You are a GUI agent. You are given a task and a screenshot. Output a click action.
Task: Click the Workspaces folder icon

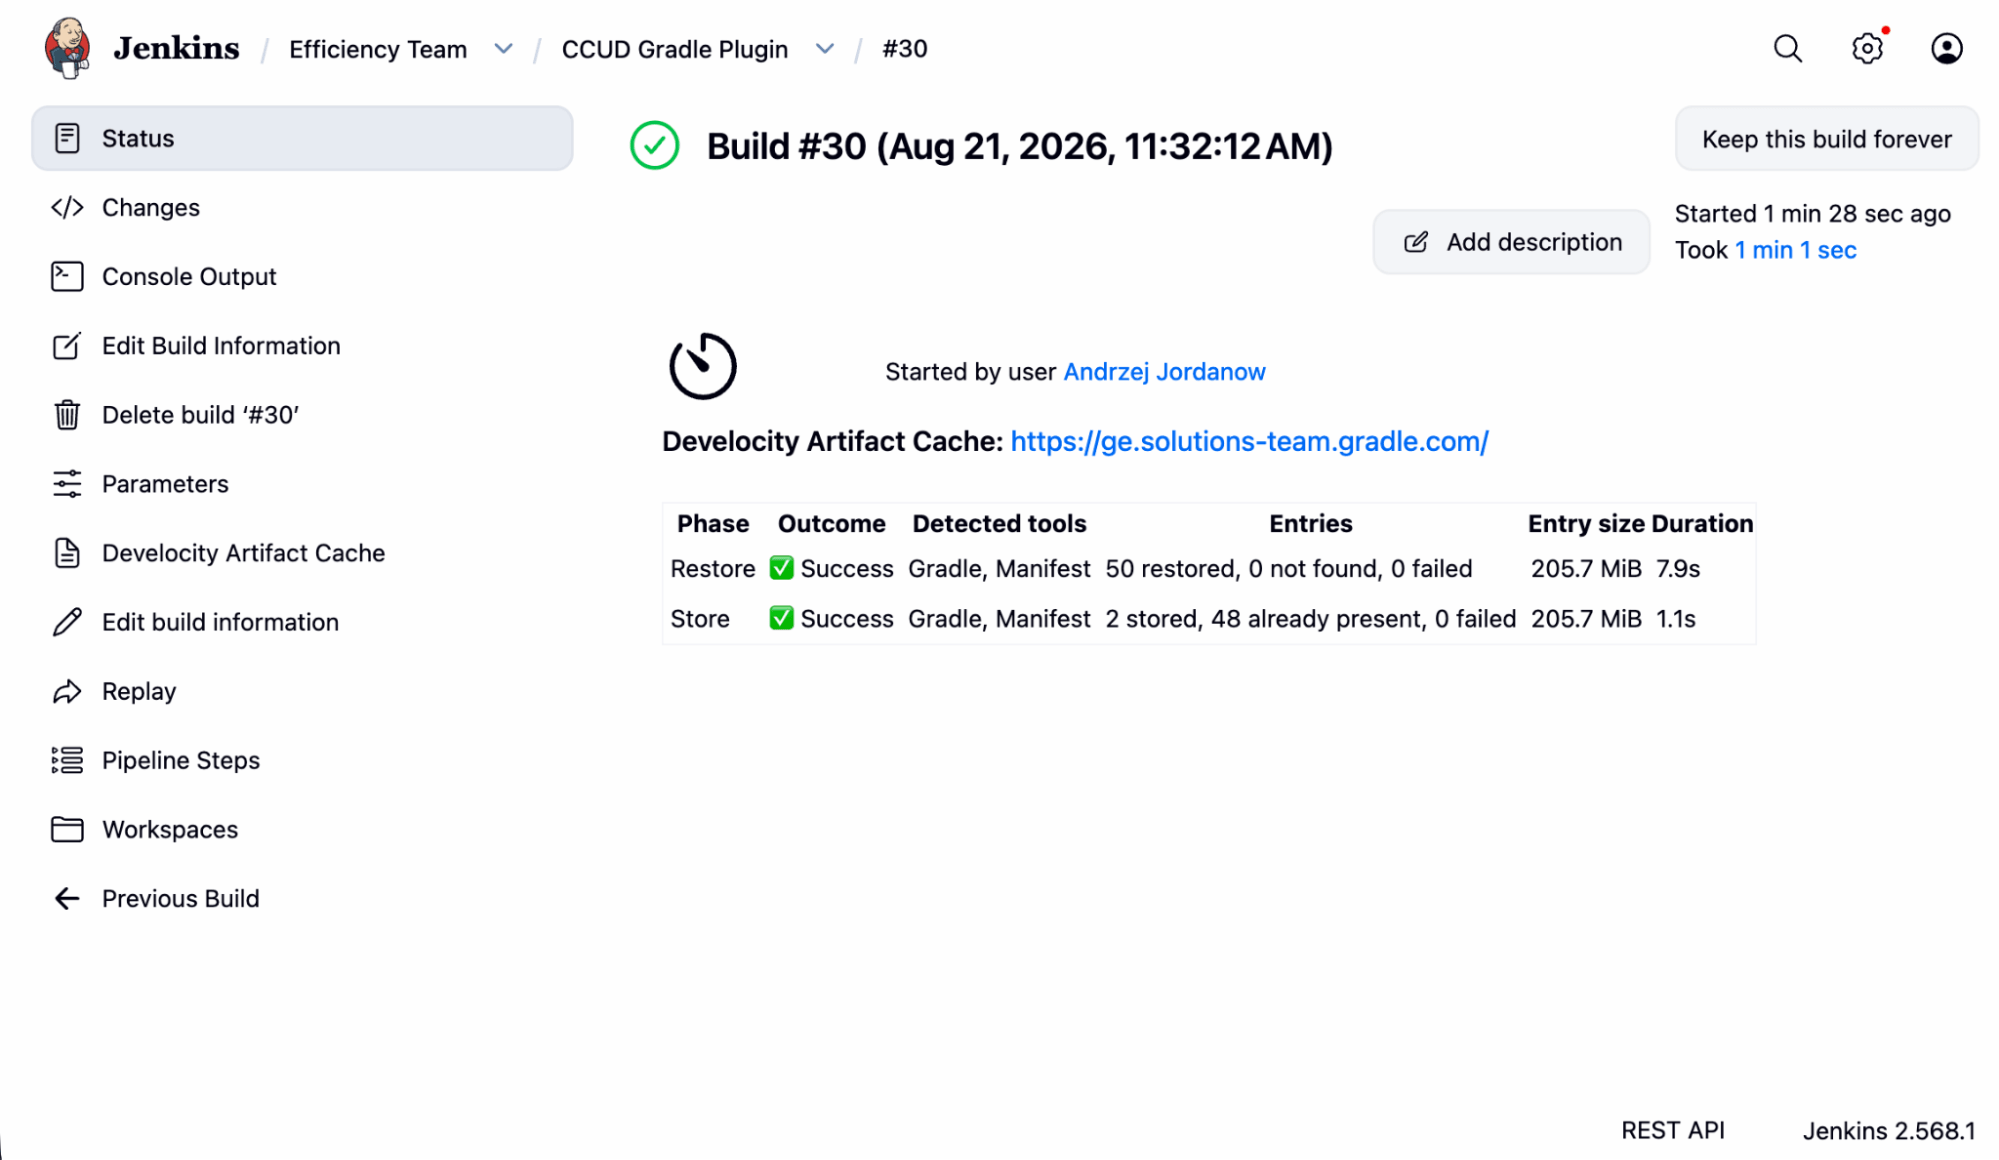coord(67,829)
